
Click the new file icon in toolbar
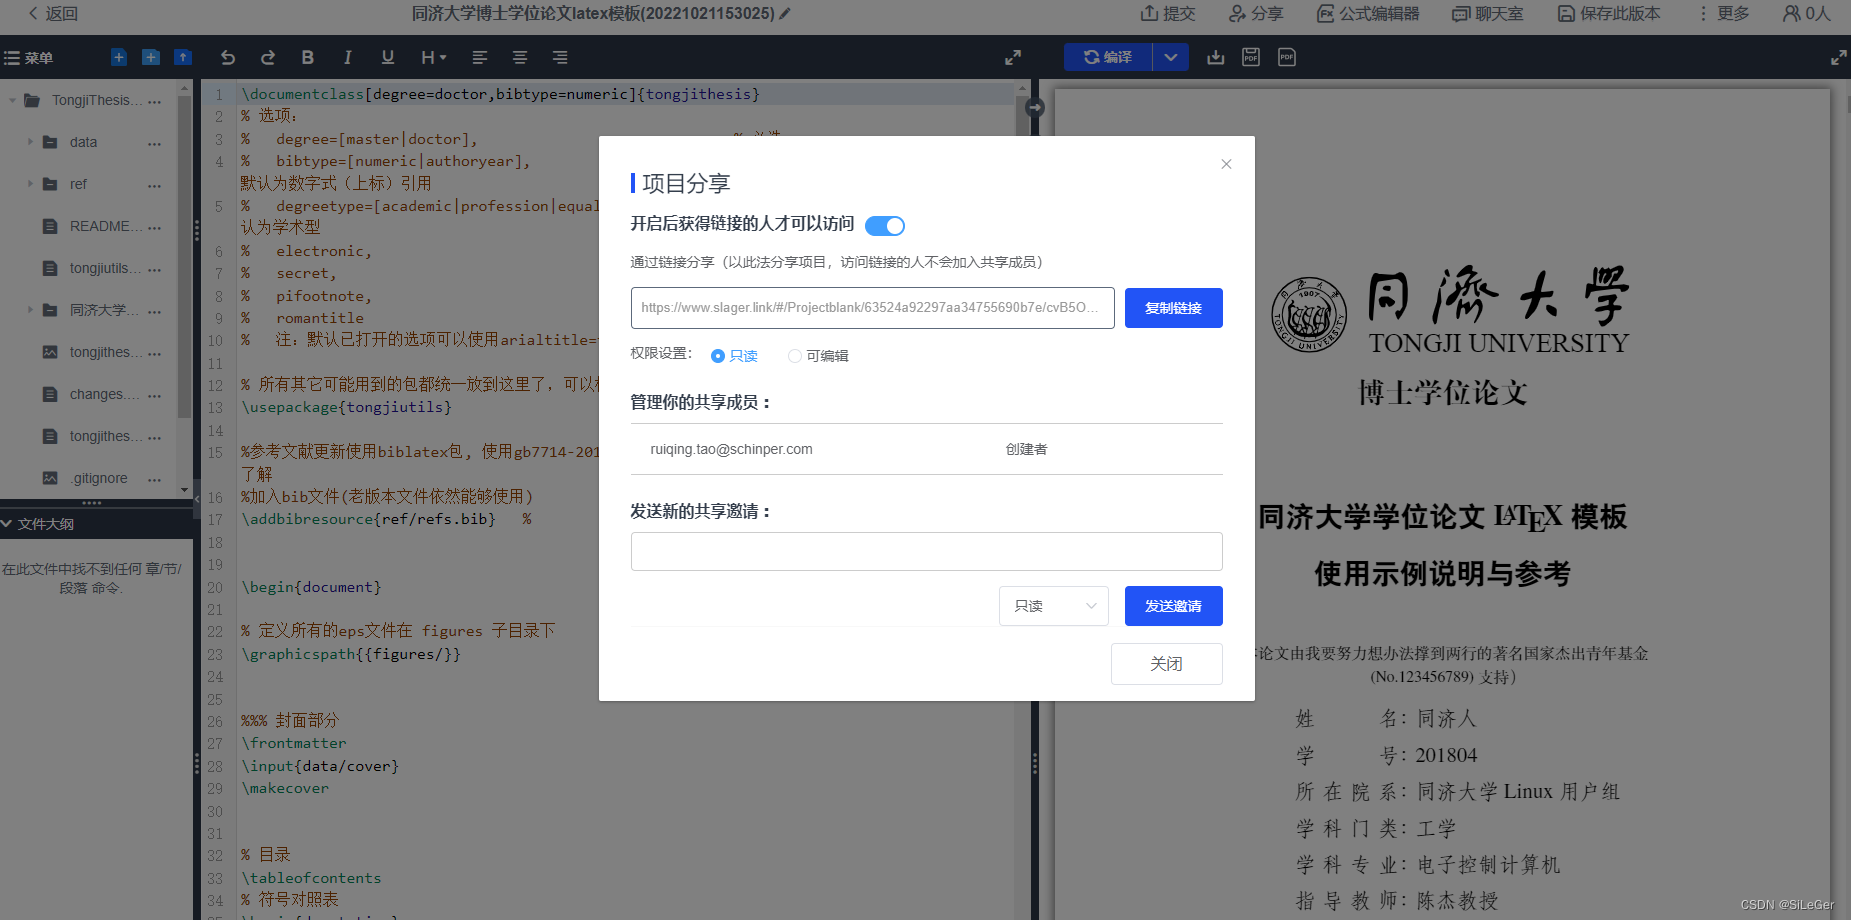point(119,57)
